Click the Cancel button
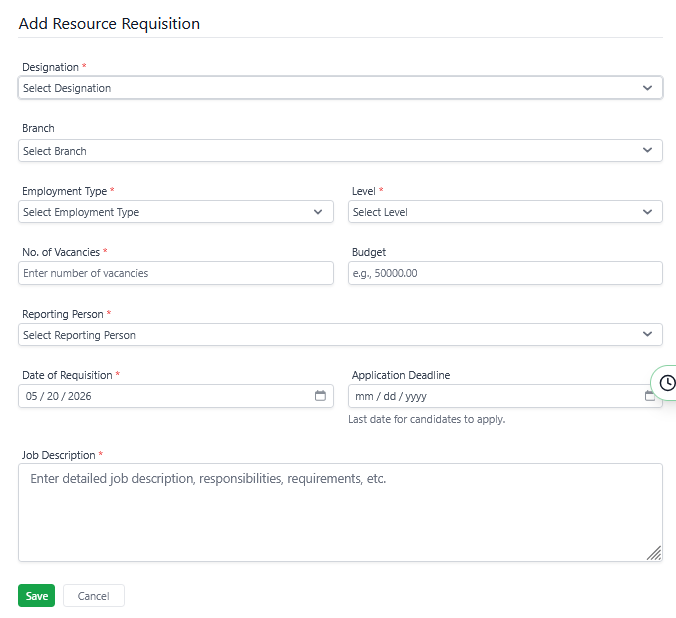Image resolution: width=676 pixels, height=618 pixels. click(x=94, y=596)
